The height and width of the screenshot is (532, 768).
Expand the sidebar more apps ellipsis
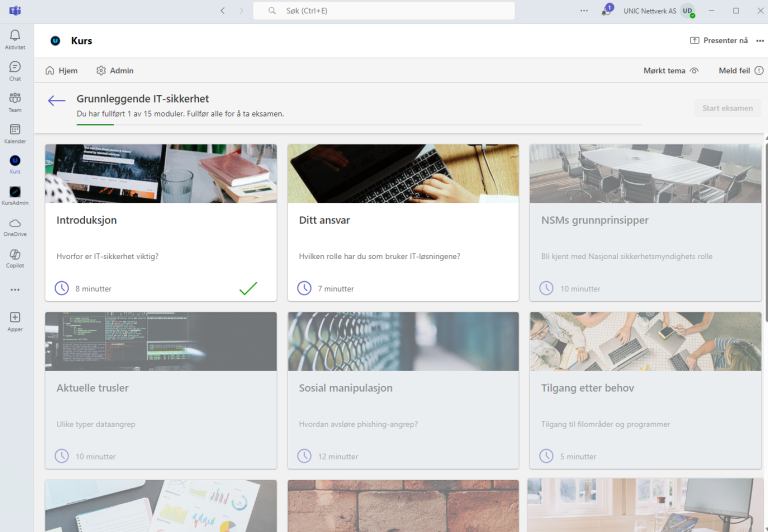(x=15, y=289)
